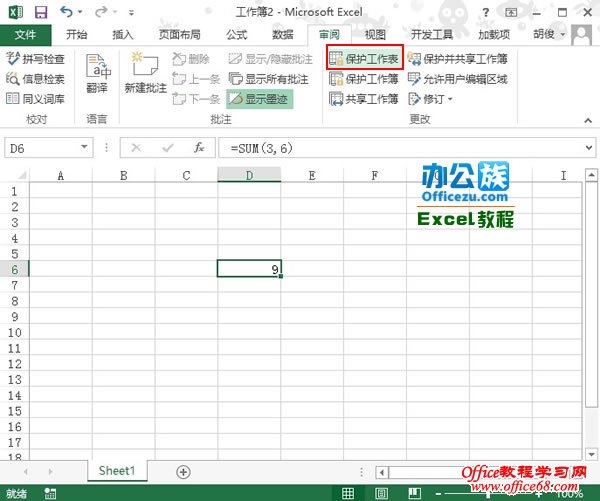
Task: Select row 6 header
Action: [15, 269]
